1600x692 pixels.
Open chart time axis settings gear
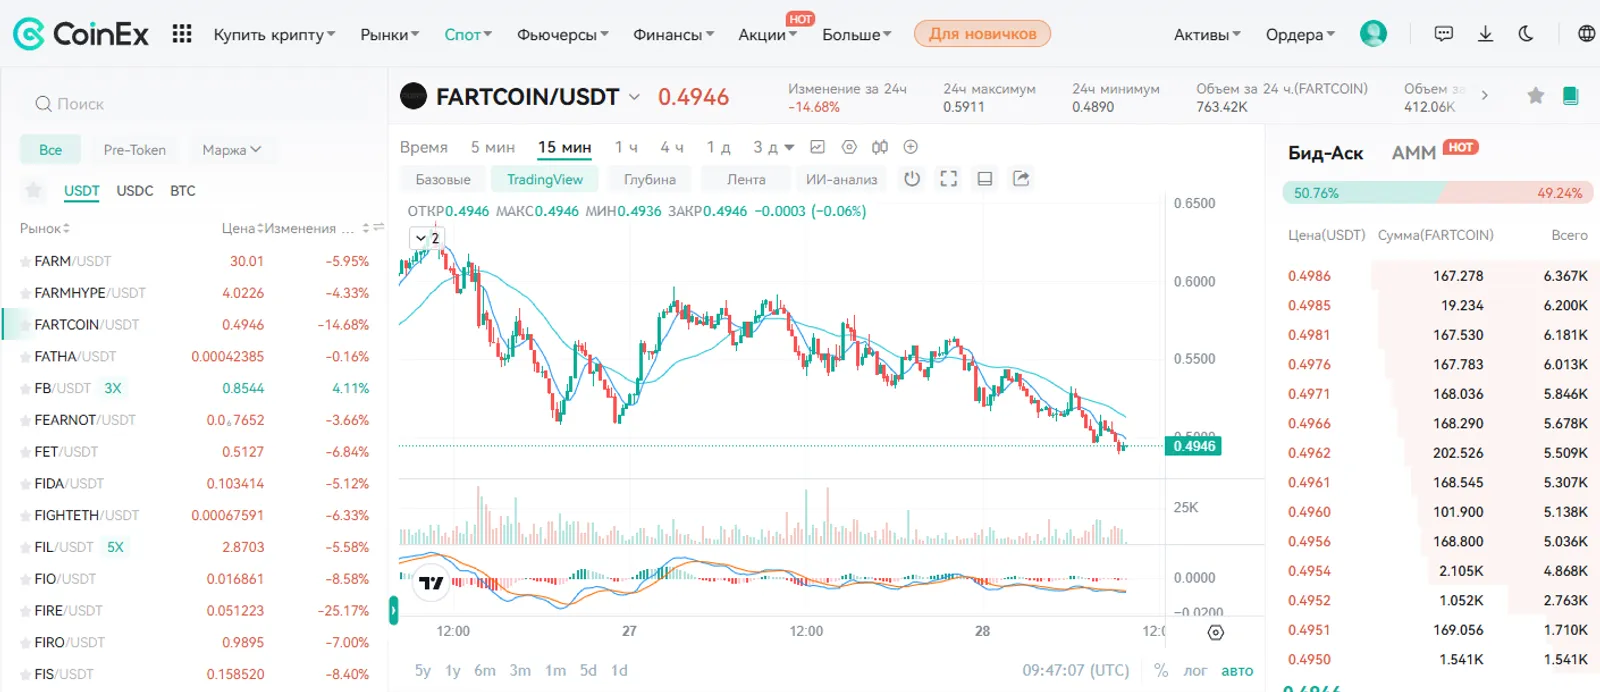click(x=1216, y=632)
